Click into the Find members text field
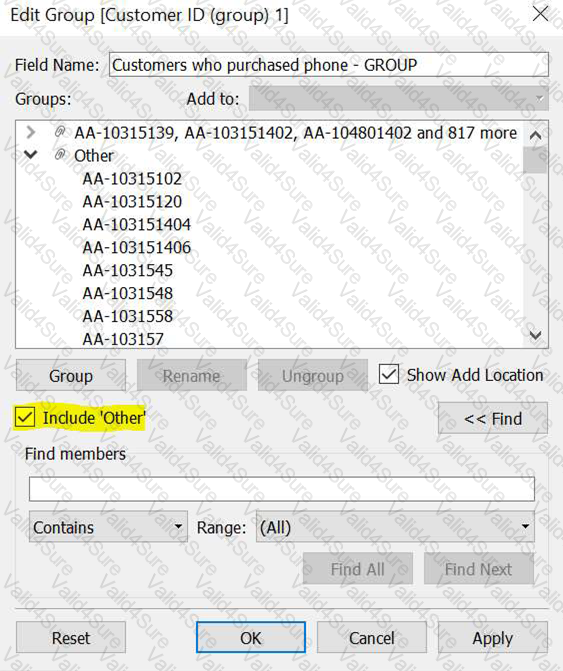The image size is (563, 671). 282,489
